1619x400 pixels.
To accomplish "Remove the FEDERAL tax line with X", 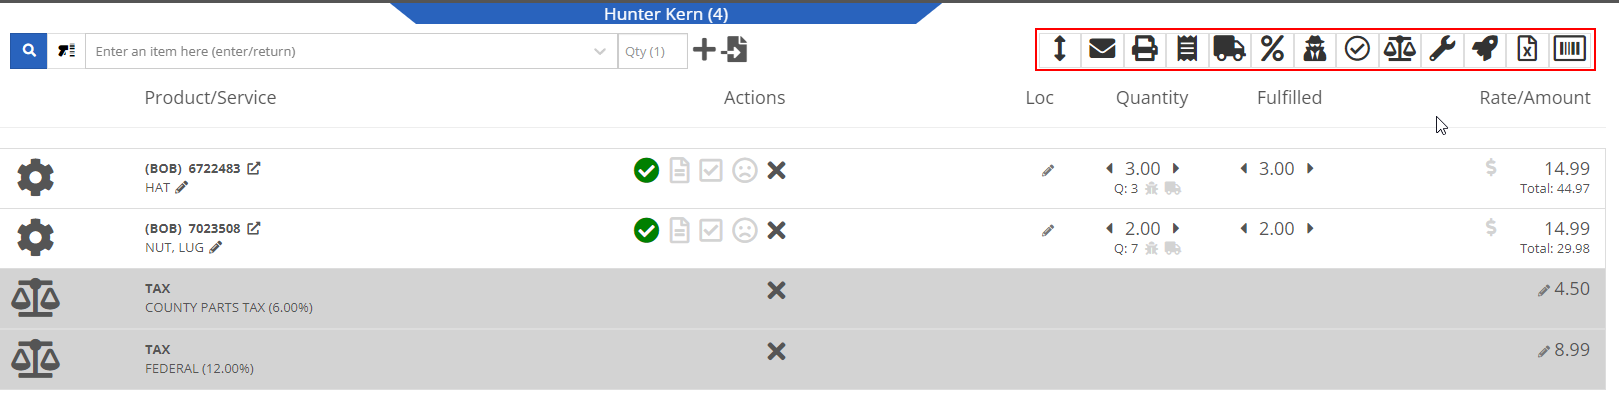I will tap(776, 351).
